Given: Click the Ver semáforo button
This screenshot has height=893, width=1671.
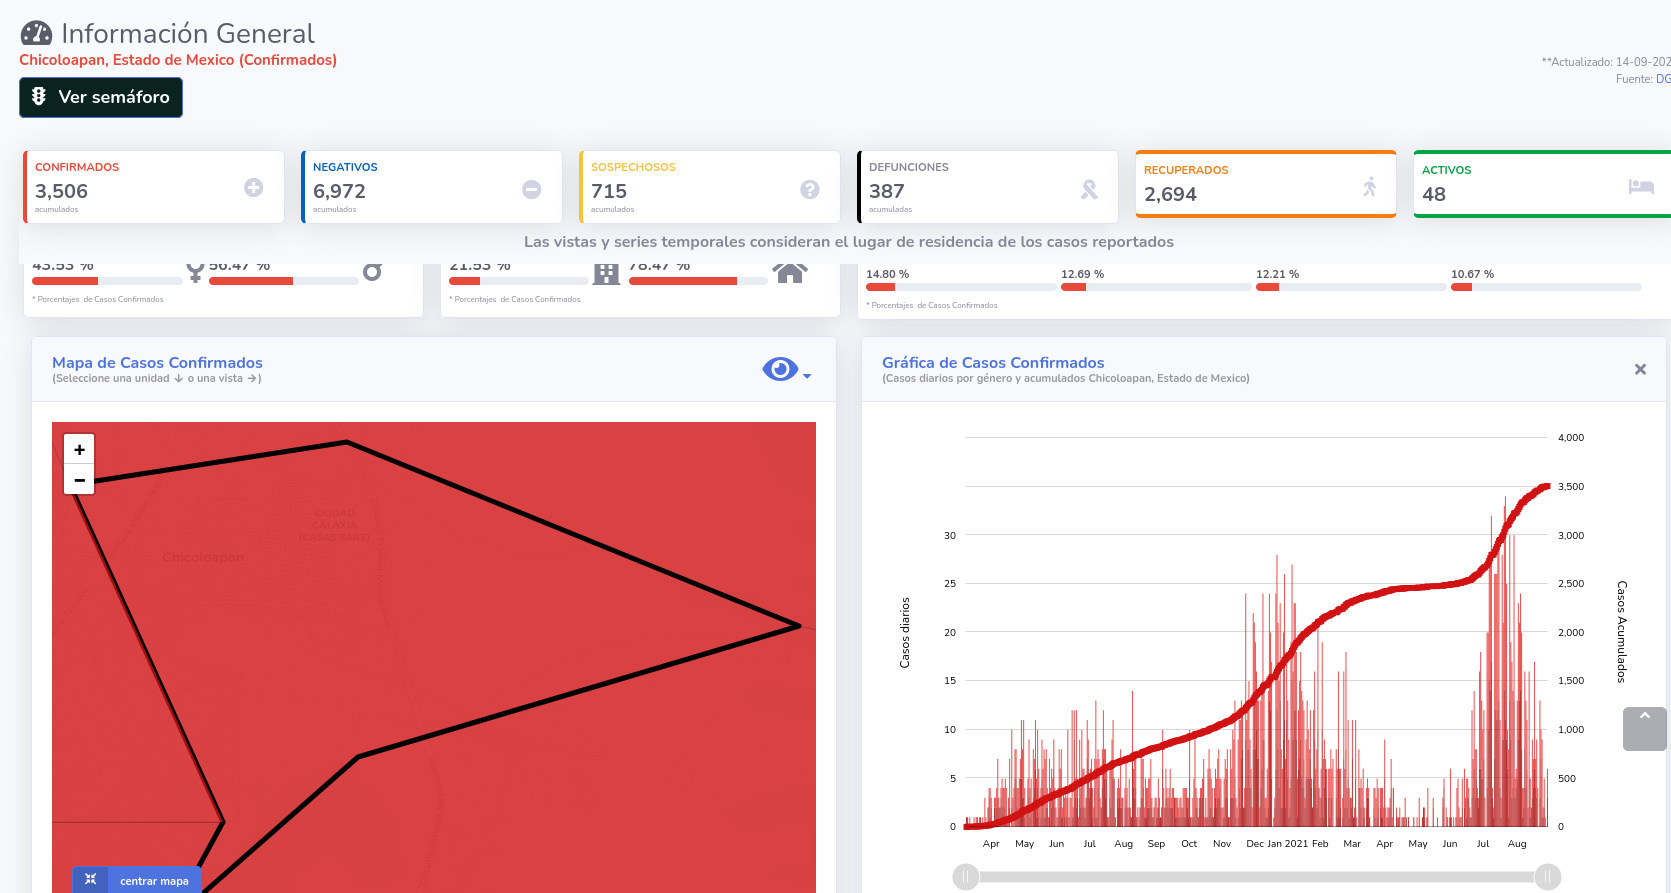Looking at the screenshot, I should [101, 97].
